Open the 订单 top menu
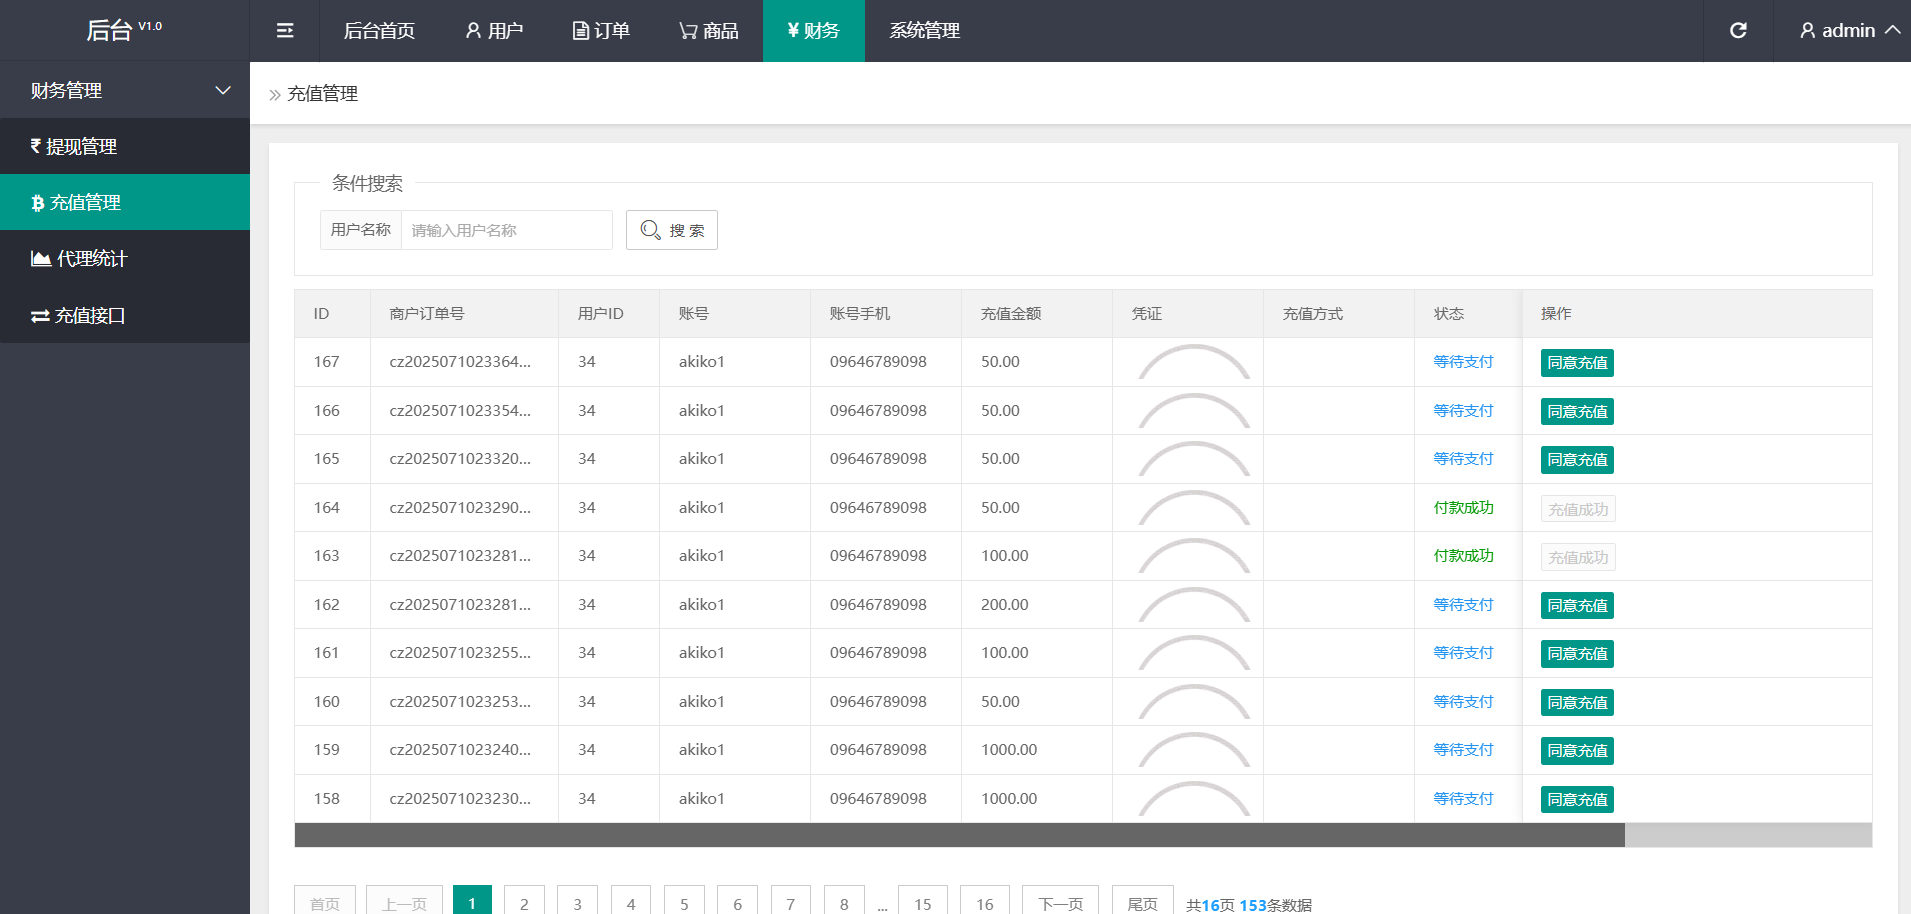 click(x=601, y=31)
